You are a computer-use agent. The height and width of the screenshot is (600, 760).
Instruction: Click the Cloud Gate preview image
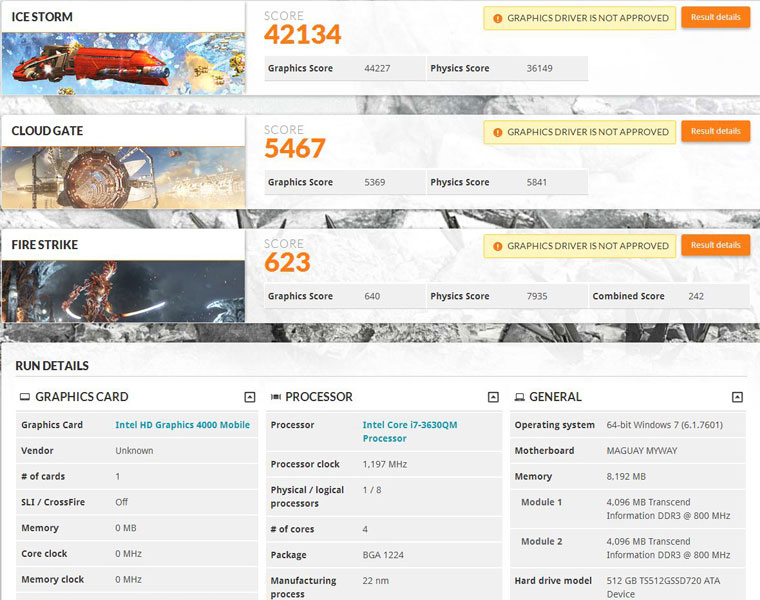point(123,177)
